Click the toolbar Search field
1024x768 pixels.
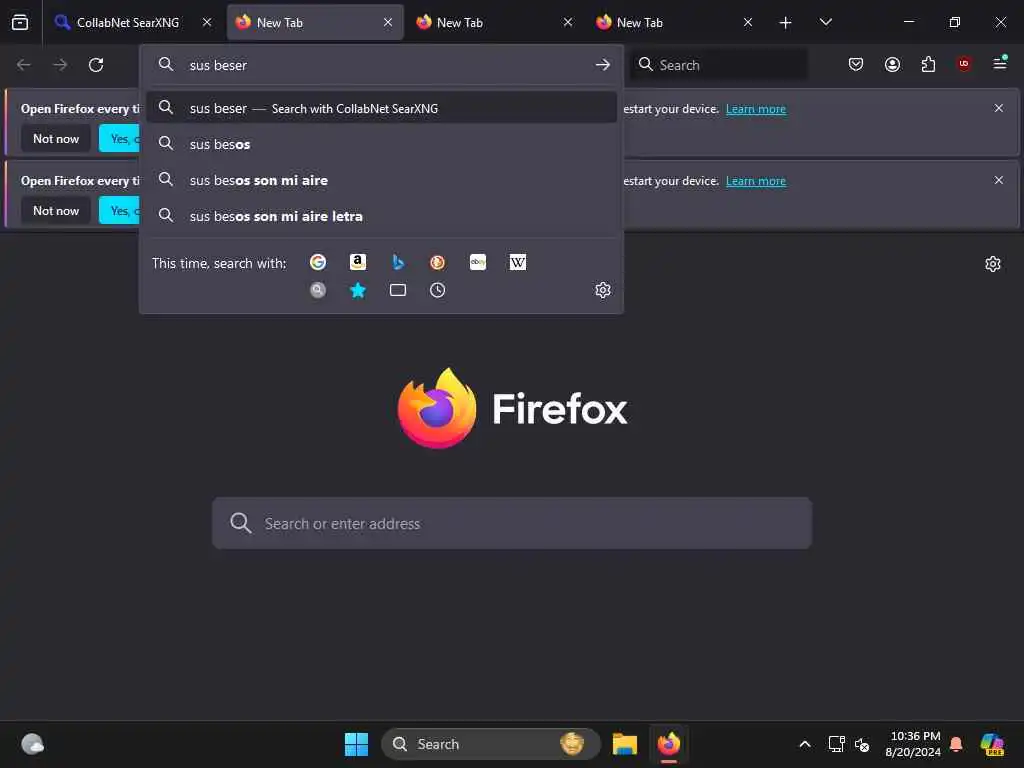tap(718, 65)
